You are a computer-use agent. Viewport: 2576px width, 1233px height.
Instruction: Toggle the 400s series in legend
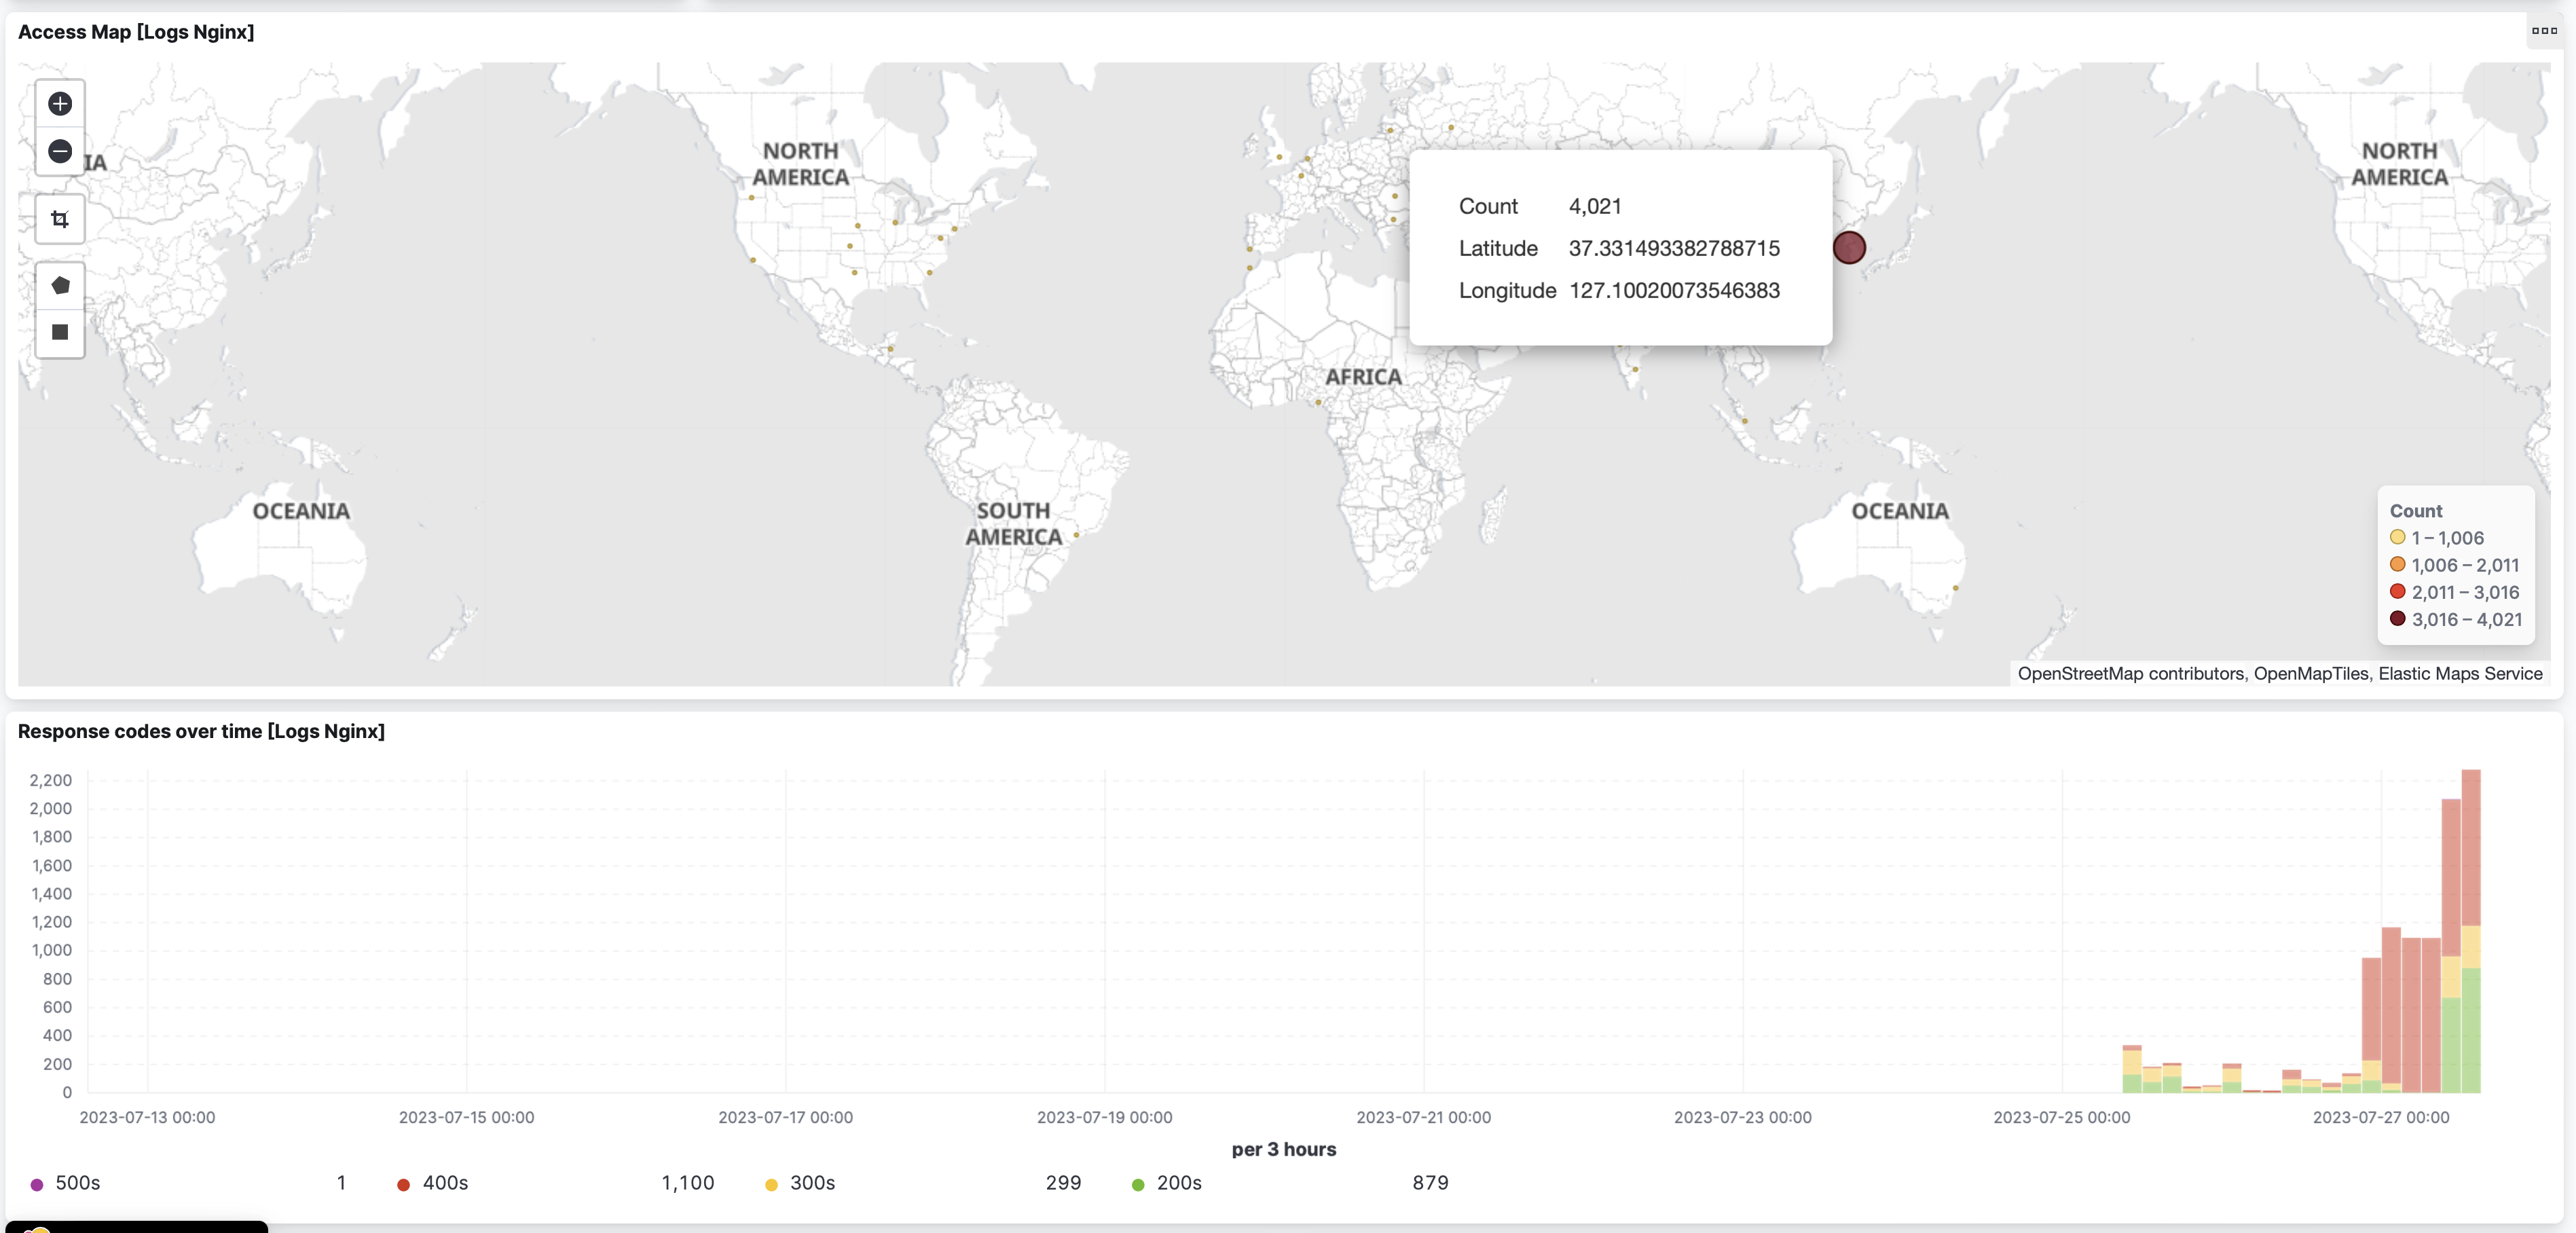pos(444,1183)
